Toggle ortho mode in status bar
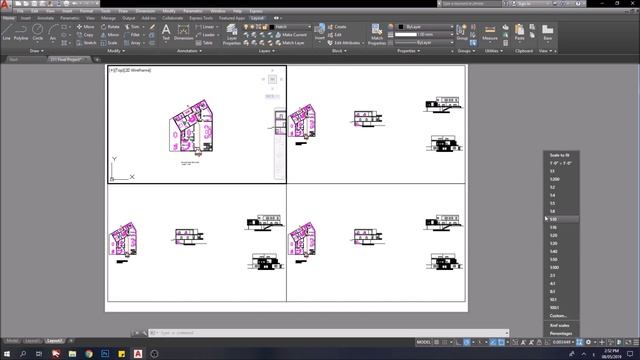 (458, 342)
